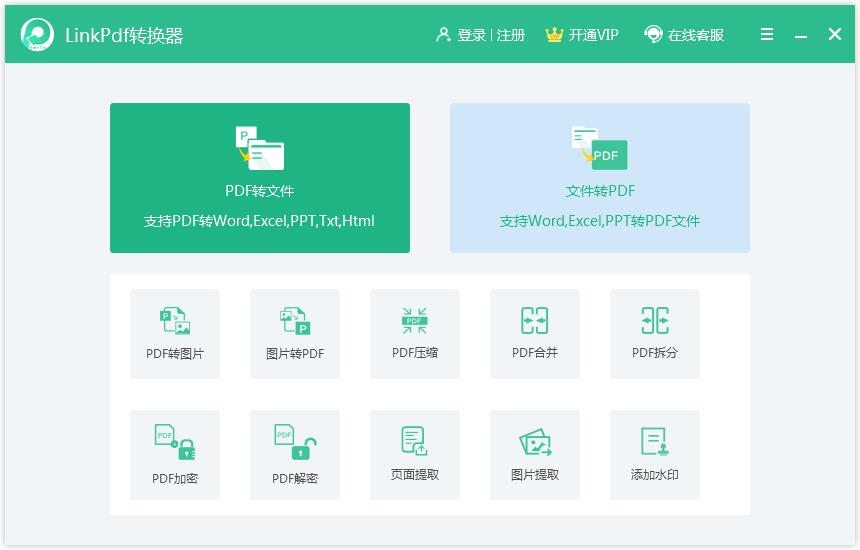860x550 pixels.
Task: Open the 页面提取 page extraction tool
Action: (x=414, y=454)
